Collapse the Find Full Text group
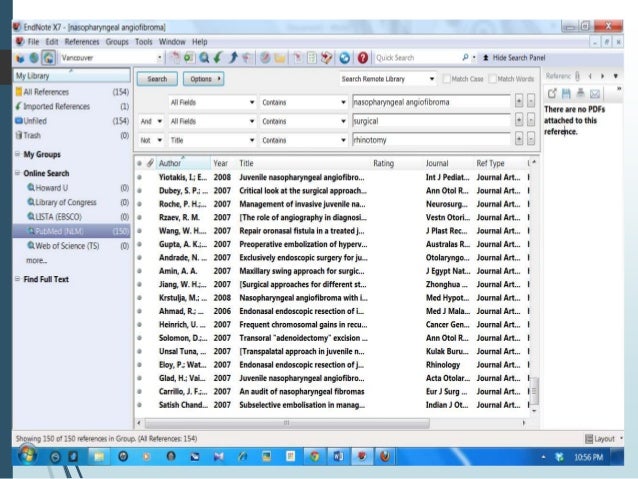The height and width of the screenshot is (479, 638). [17, 279]
